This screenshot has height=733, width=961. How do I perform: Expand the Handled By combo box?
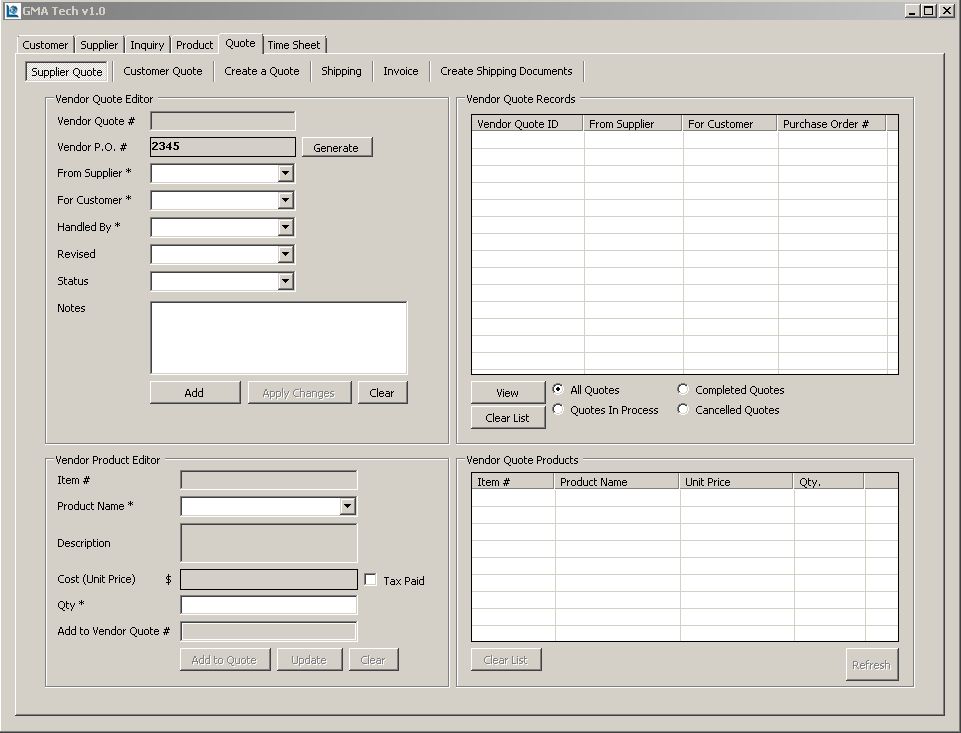click(285, 228)
